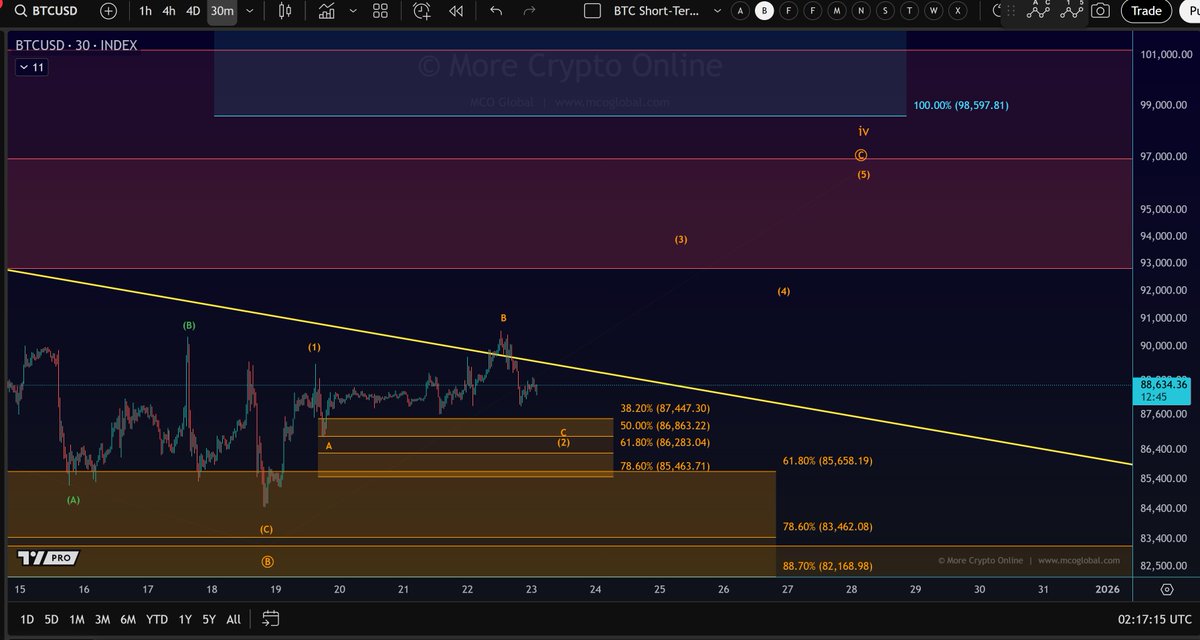This screenshot has height=640, width=1200.
Task: Set chart range to 1D
Action: (x=27, y=619)
